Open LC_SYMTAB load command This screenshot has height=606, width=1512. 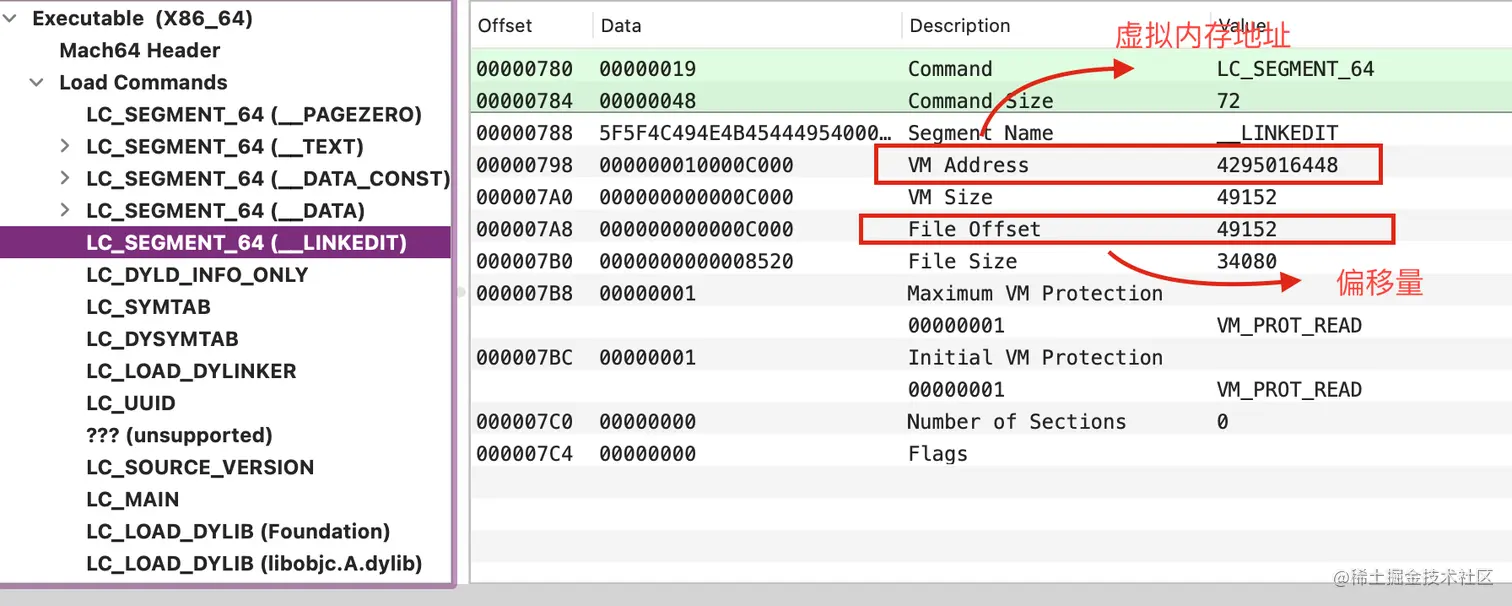coord(148,306)
